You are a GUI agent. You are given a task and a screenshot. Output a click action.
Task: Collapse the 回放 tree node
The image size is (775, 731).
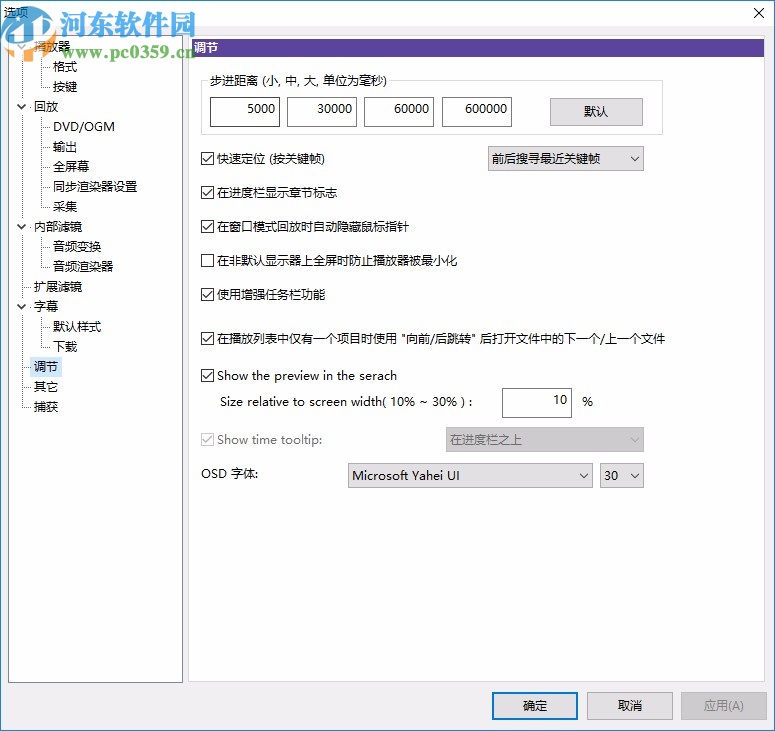pyautogui.click(x=21, y=107)
